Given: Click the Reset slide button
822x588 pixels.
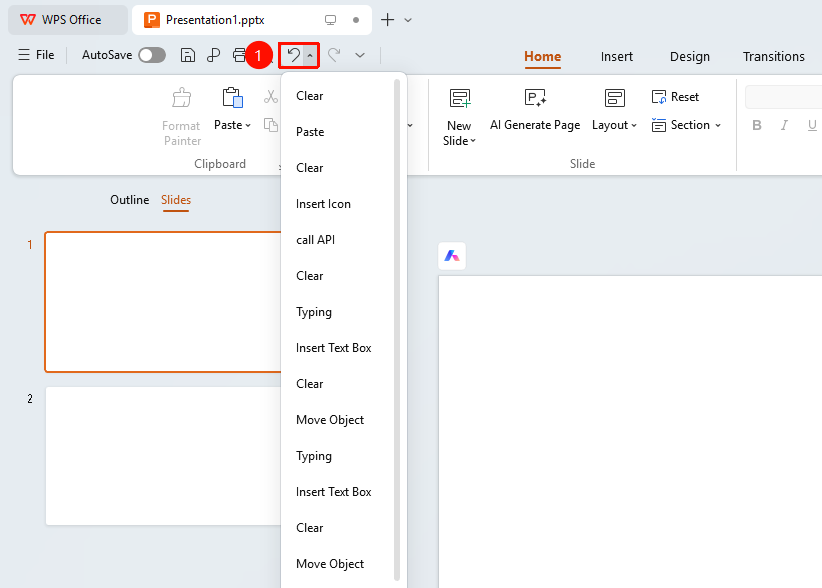Looking at the screenshot, I should point(675,97).
